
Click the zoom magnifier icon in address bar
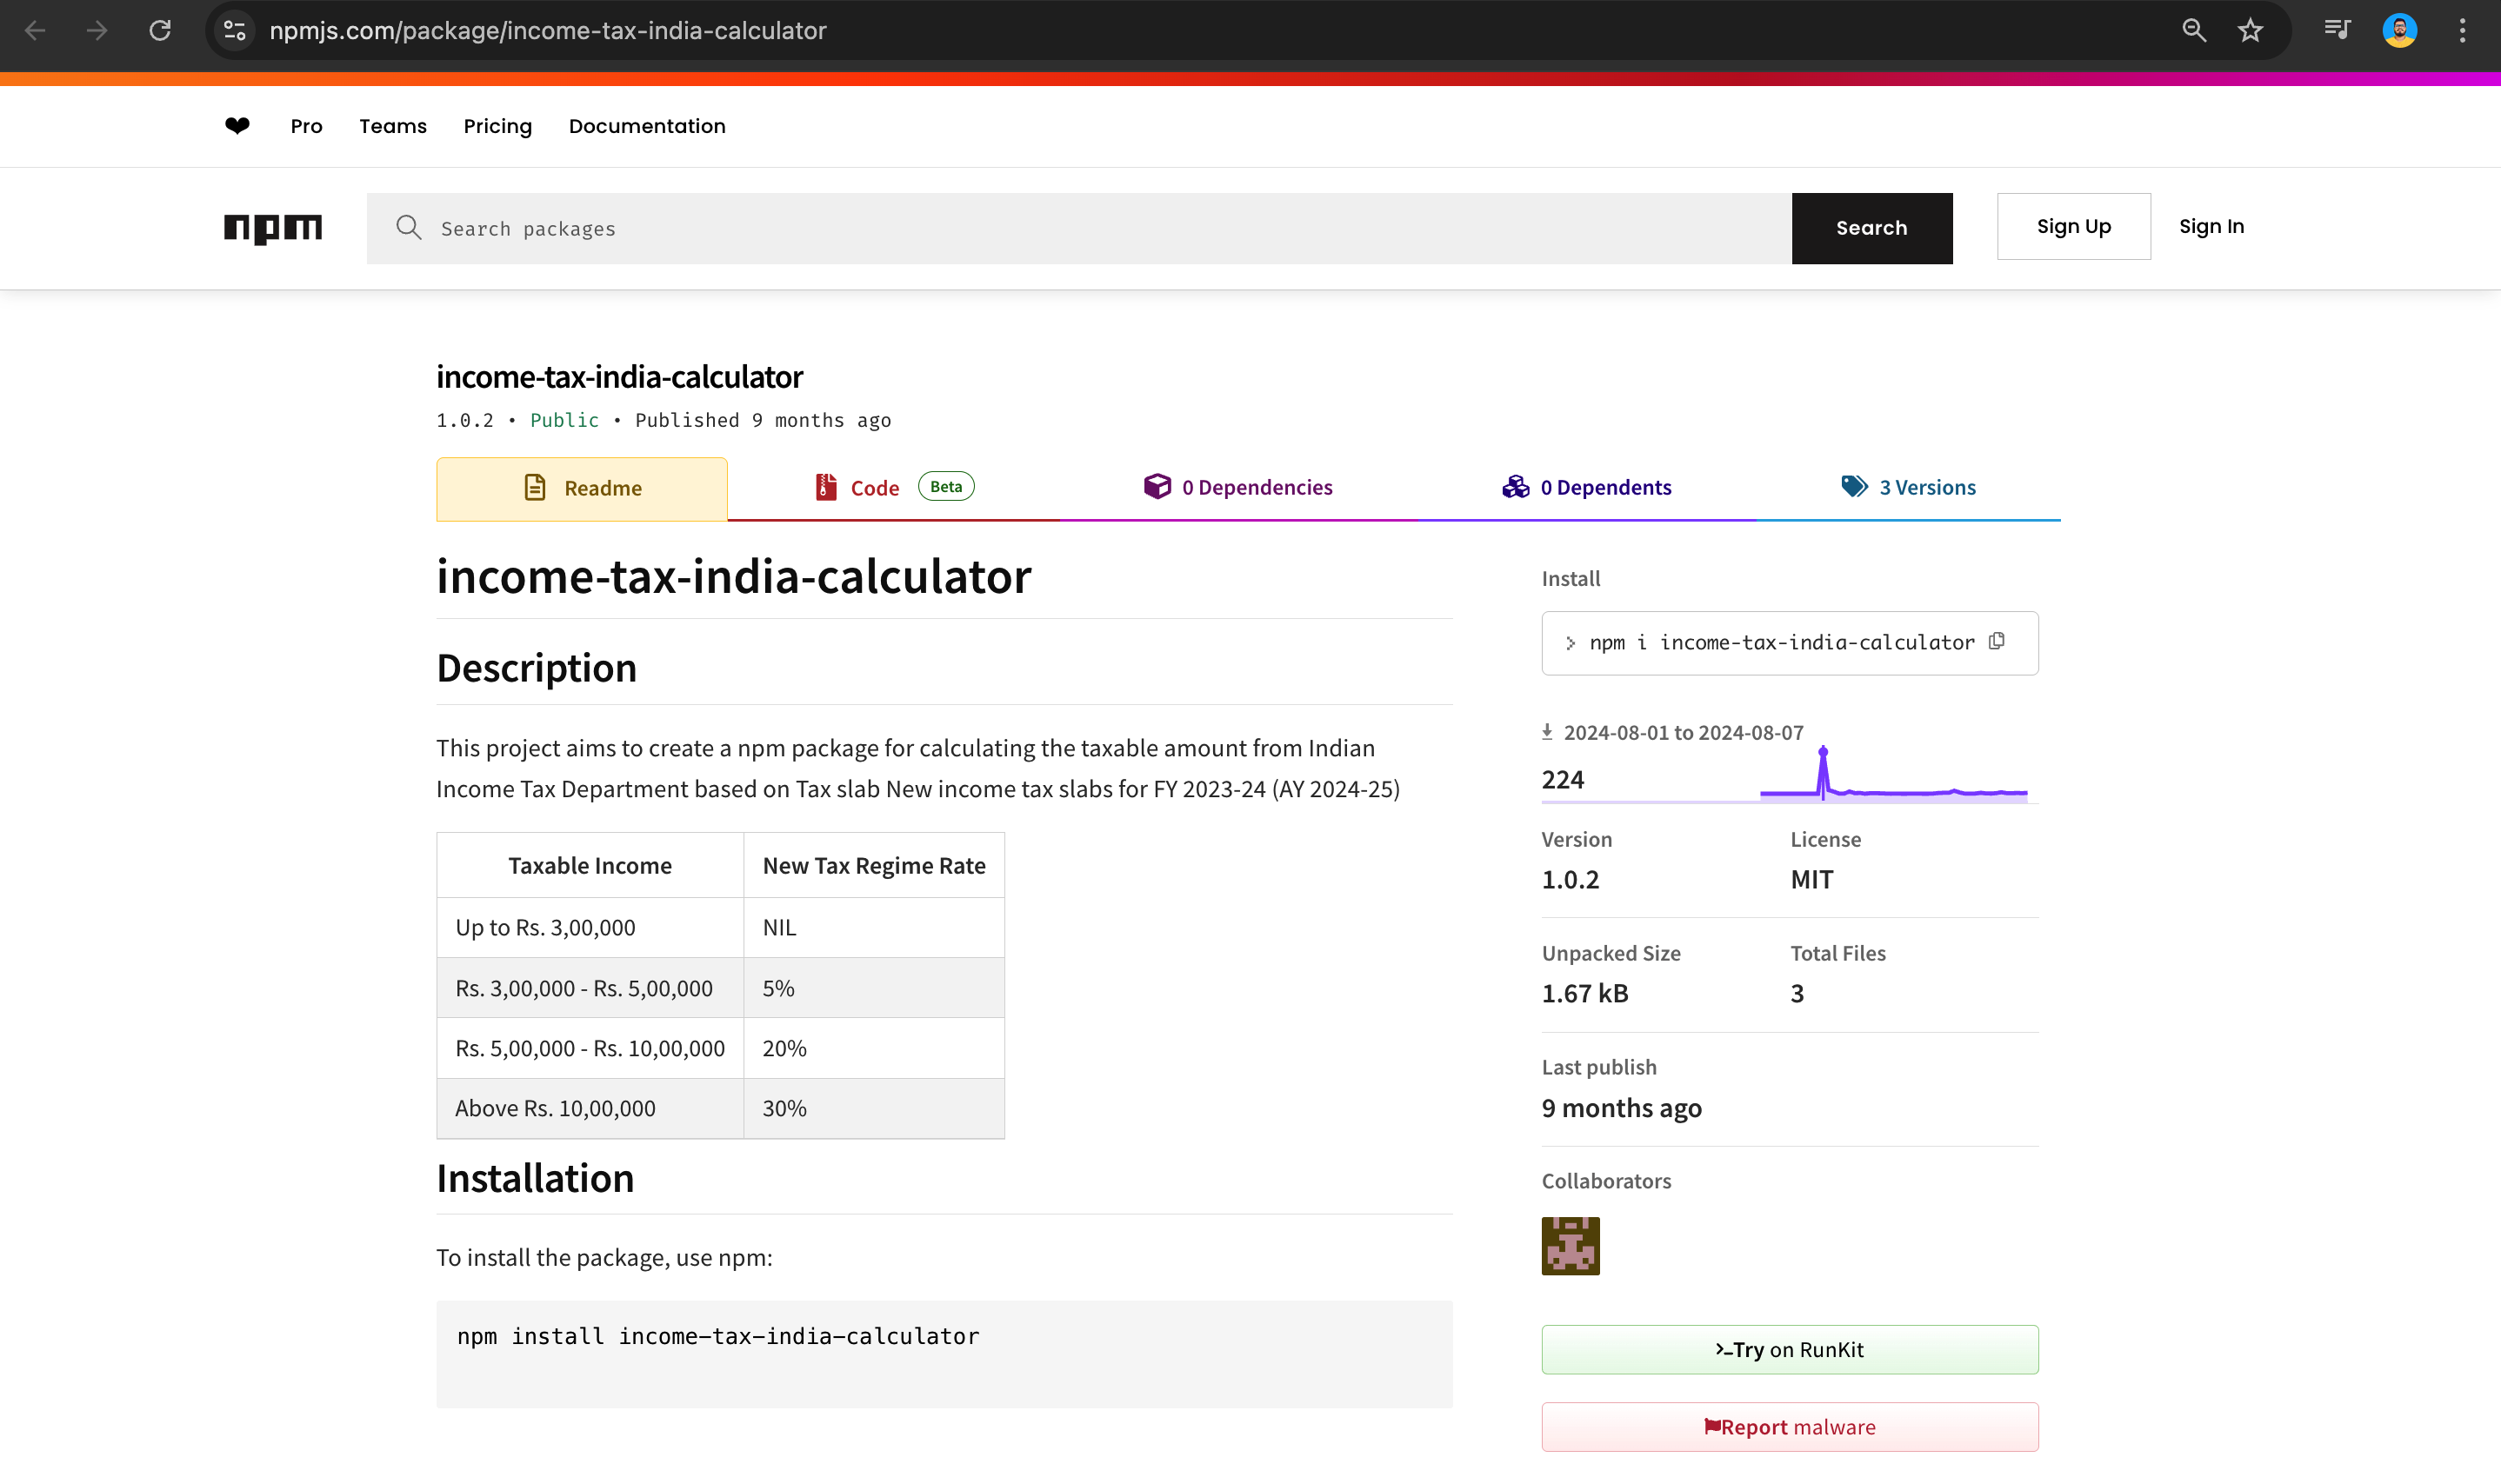[2193, 30]
